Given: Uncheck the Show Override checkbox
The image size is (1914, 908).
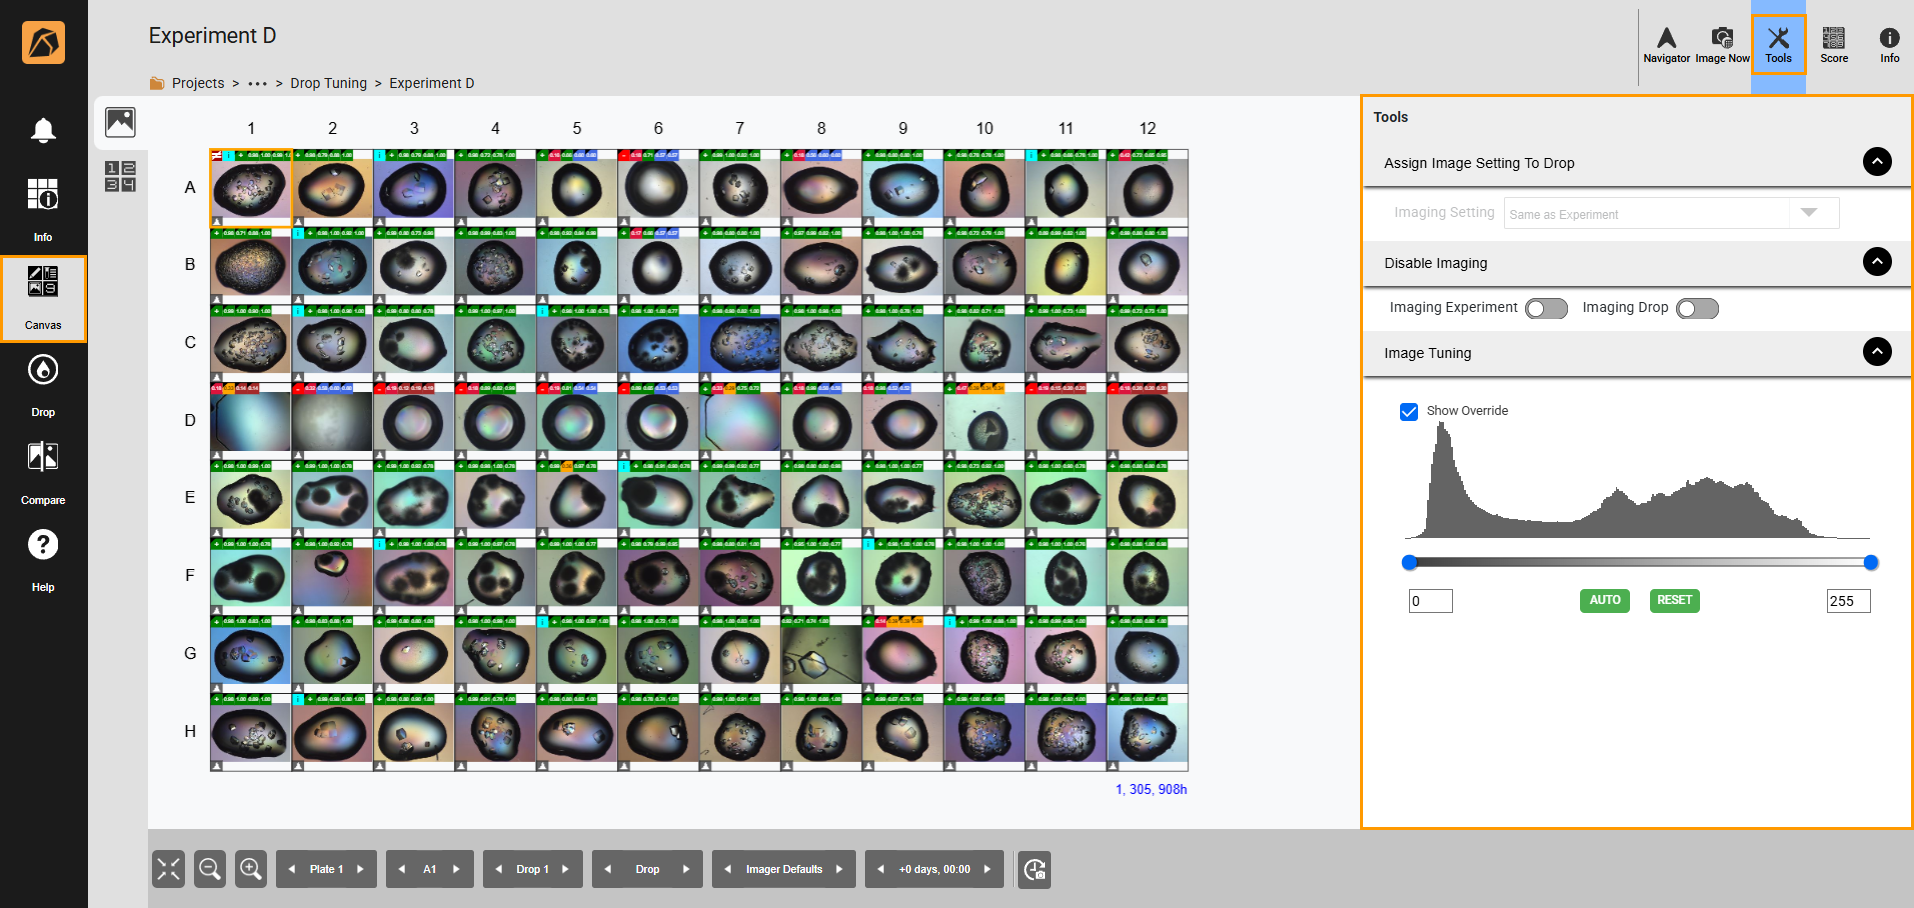Looking at the screenshot, I should click(1409, 412).
